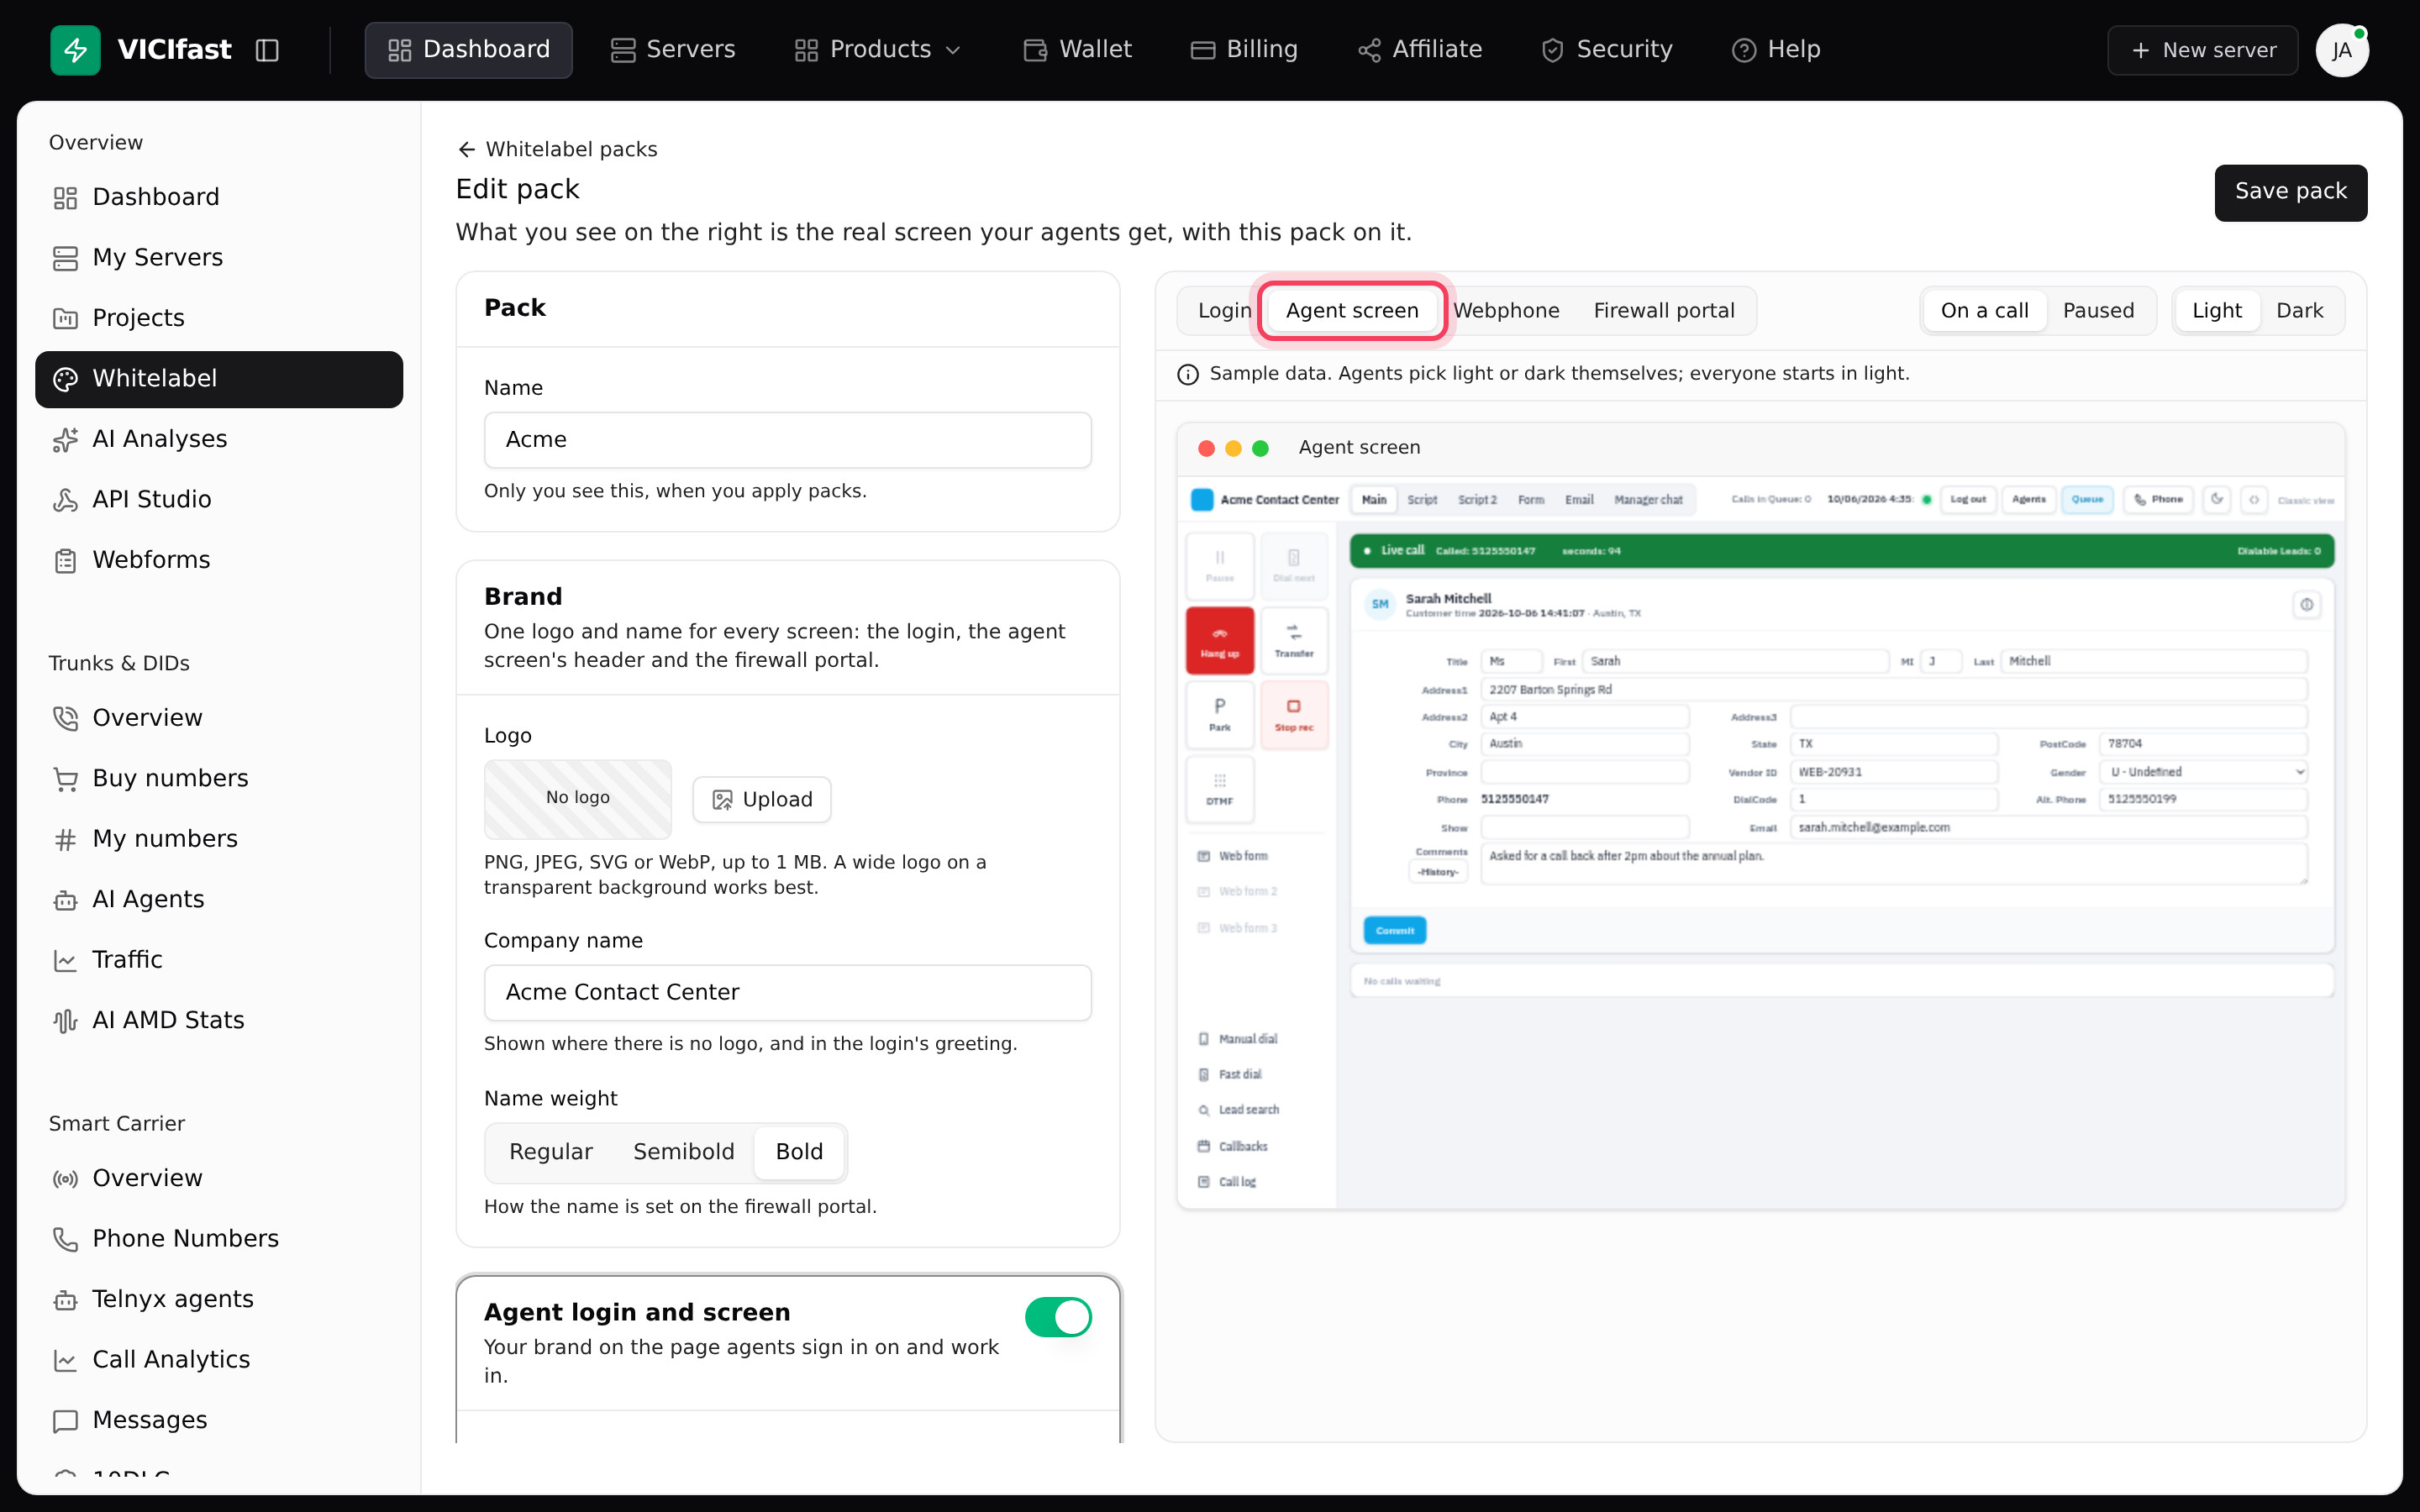Expand the Products dropdown in the top nav
This screenshot has width=2420, height=1512.
click(877, 50)
